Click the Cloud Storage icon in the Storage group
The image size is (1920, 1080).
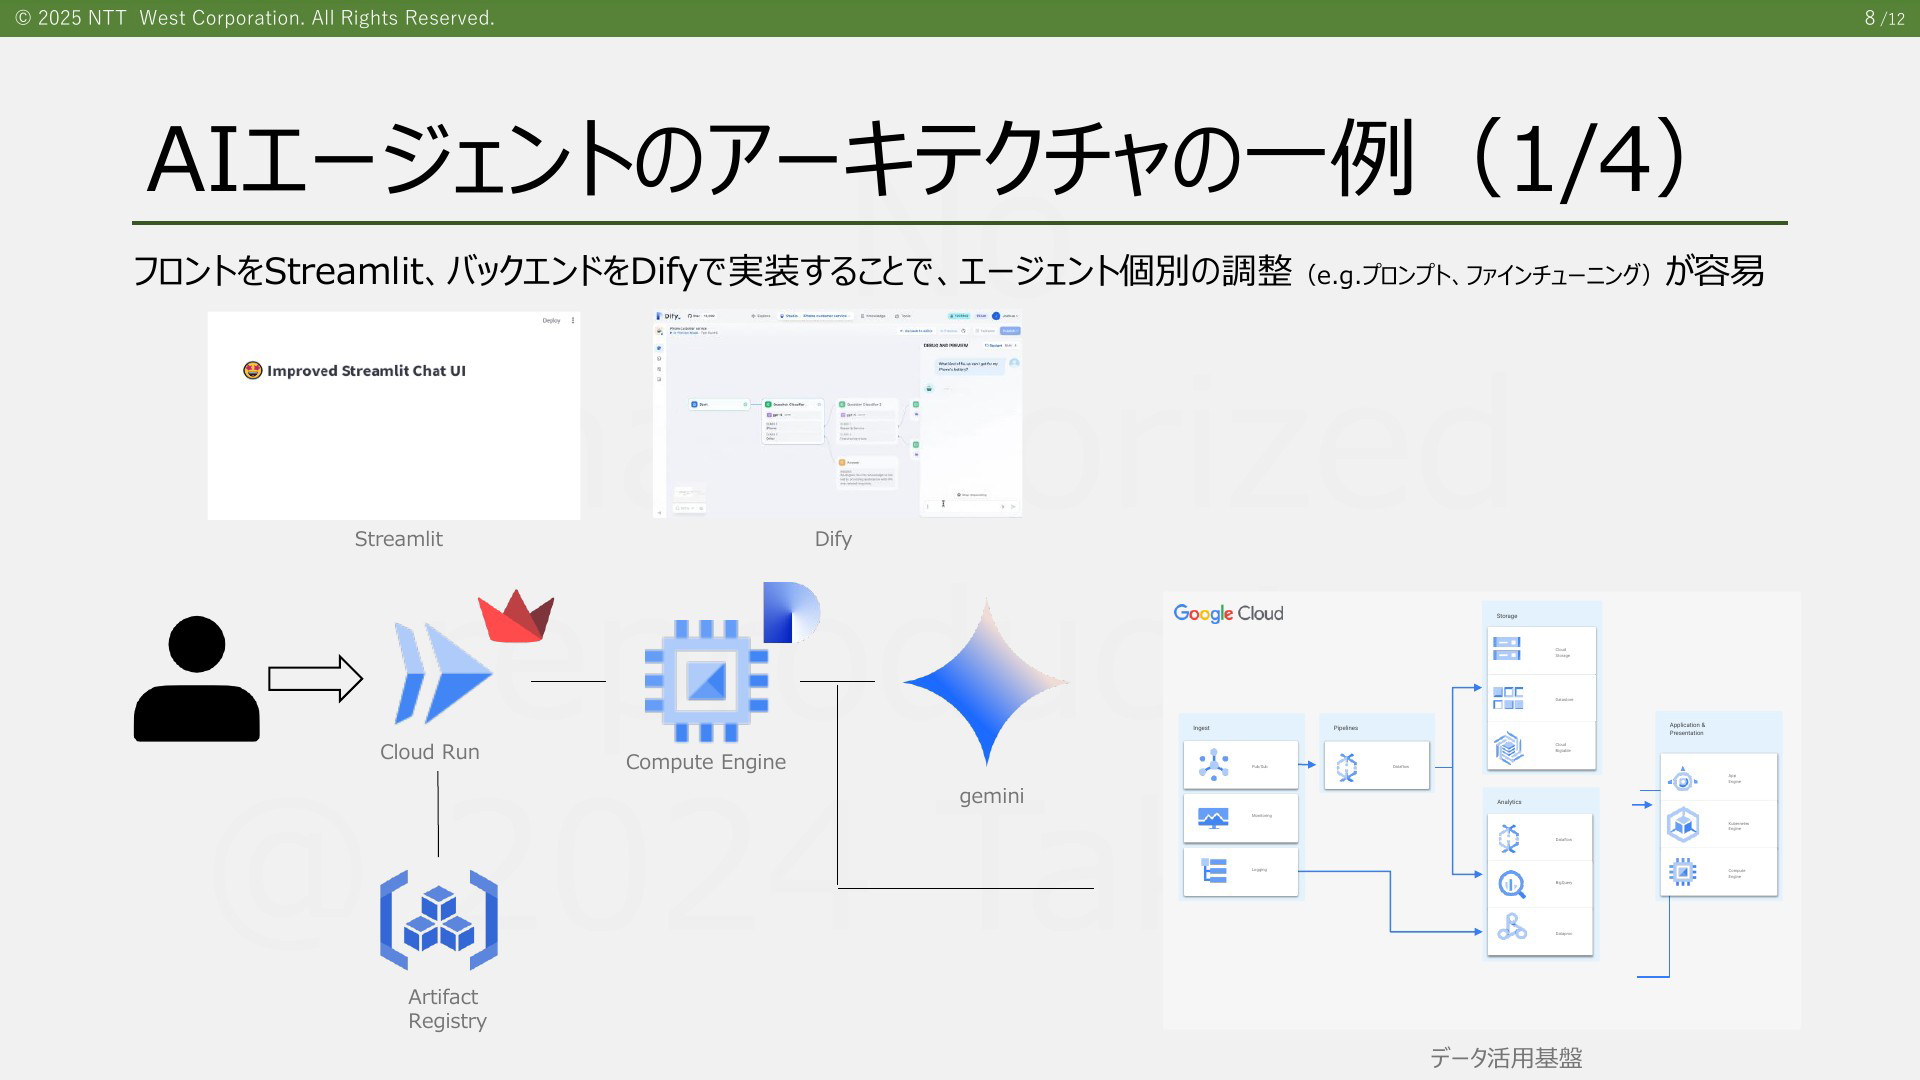[1507, 649]
